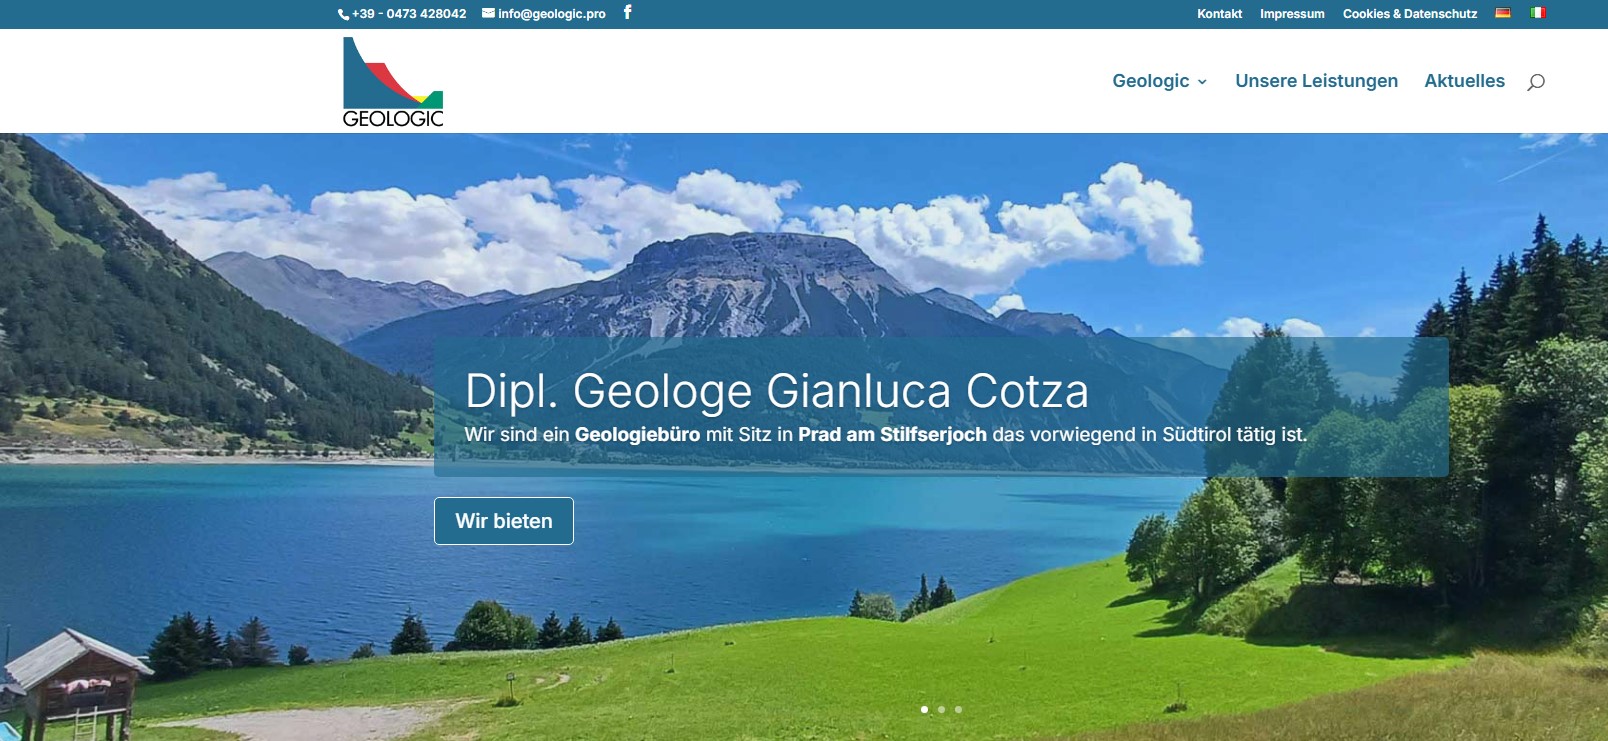Open the Facebook icon link
Image resolution: width=1608 pixels, height=741 pixels.
click(627, 13)
